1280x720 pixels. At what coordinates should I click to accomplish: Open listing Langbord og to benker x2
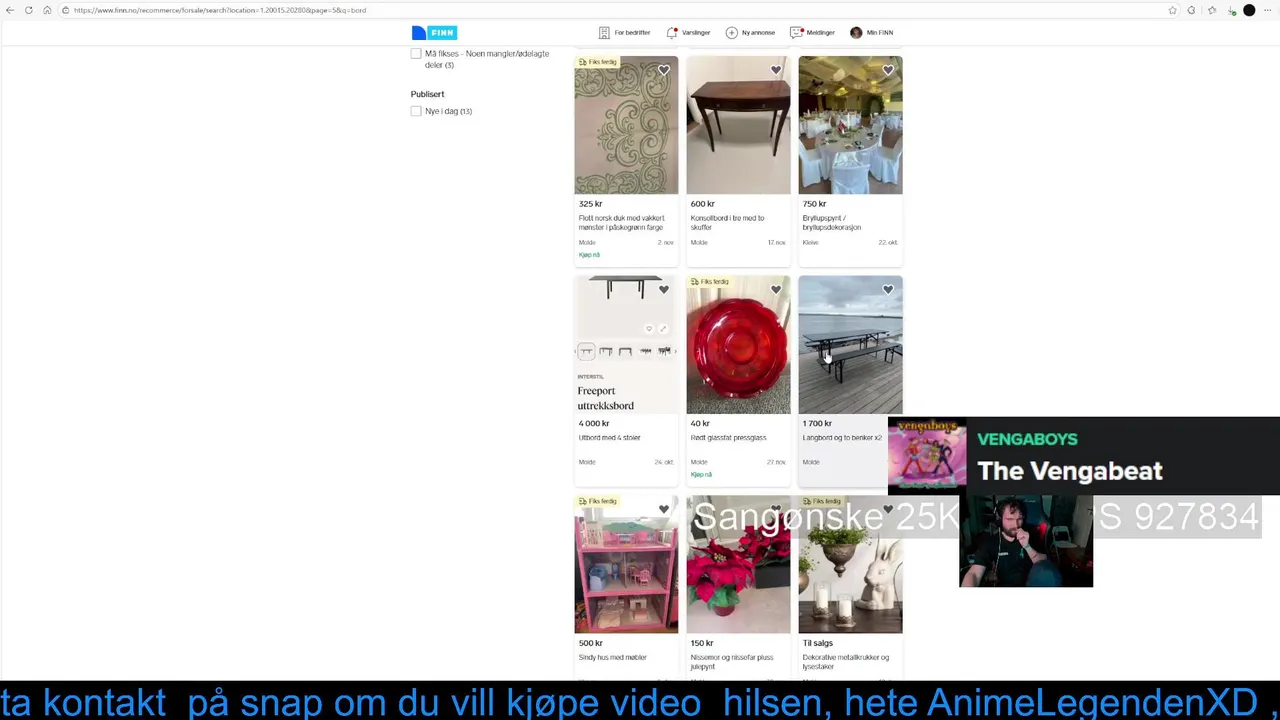(x=842, y=438)
